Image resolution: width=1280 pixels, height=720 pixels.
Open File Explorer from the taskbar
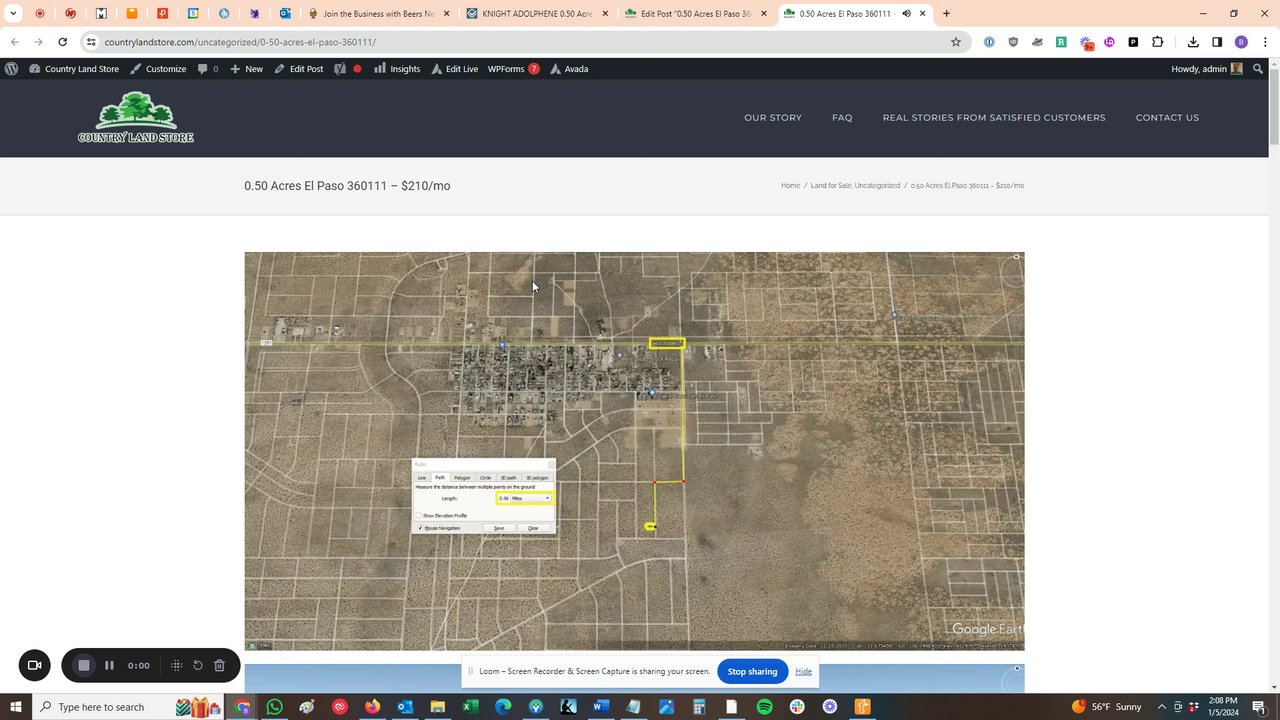tap(437, 707)
